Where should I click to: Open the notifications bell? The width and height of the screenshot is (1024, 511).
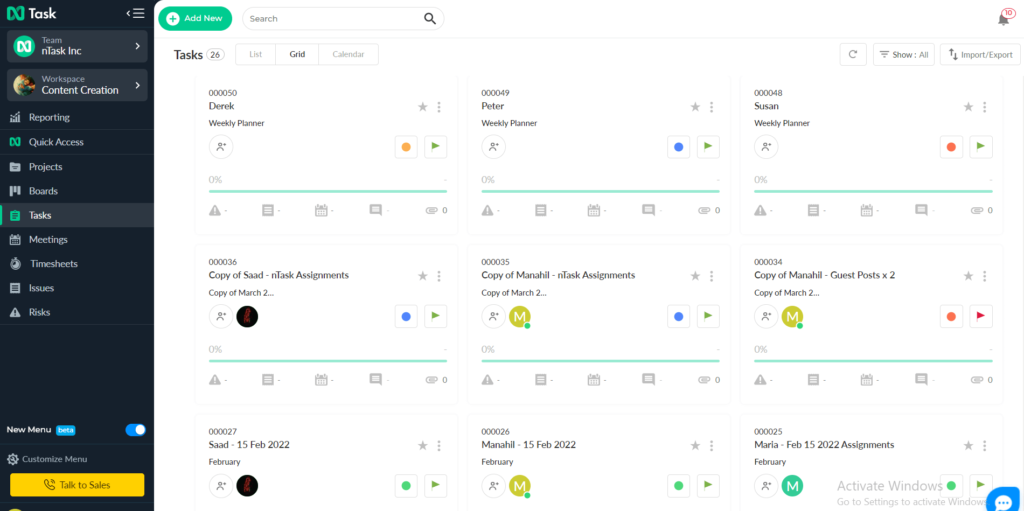(x=1004, y=19)
